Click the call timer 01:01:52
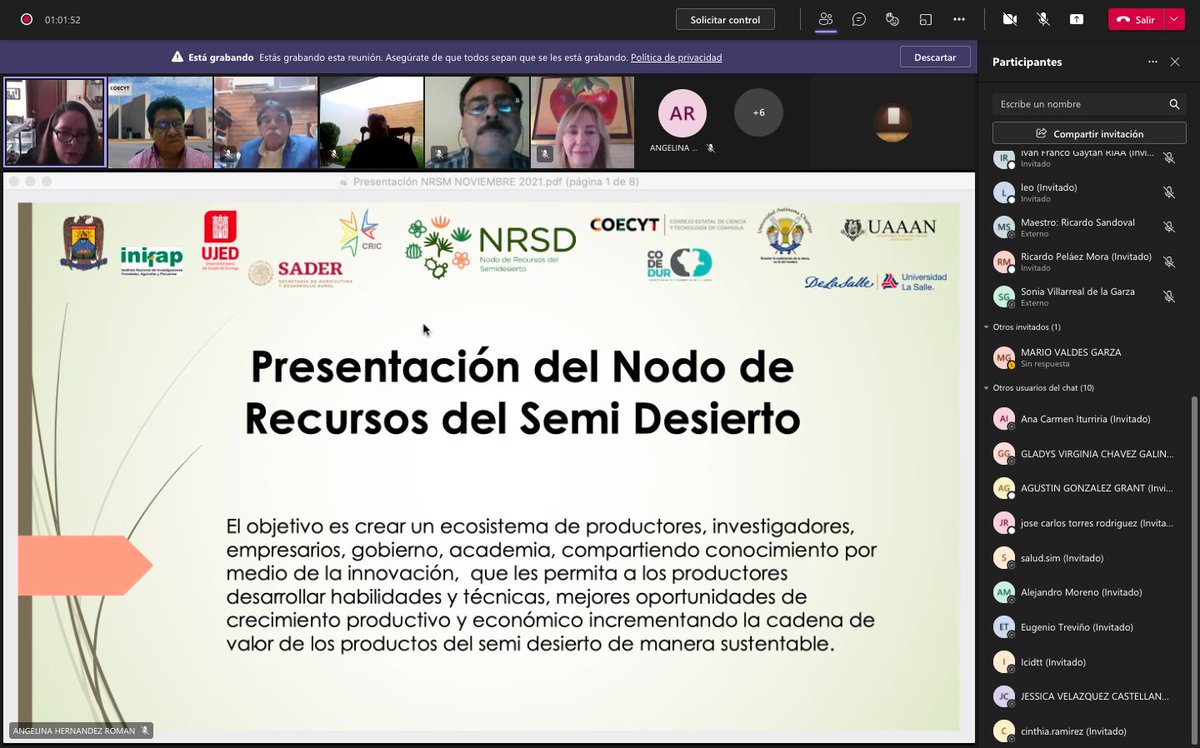Image resolution: width=1200 pixels, height=748 pixels. coord(63,19)
